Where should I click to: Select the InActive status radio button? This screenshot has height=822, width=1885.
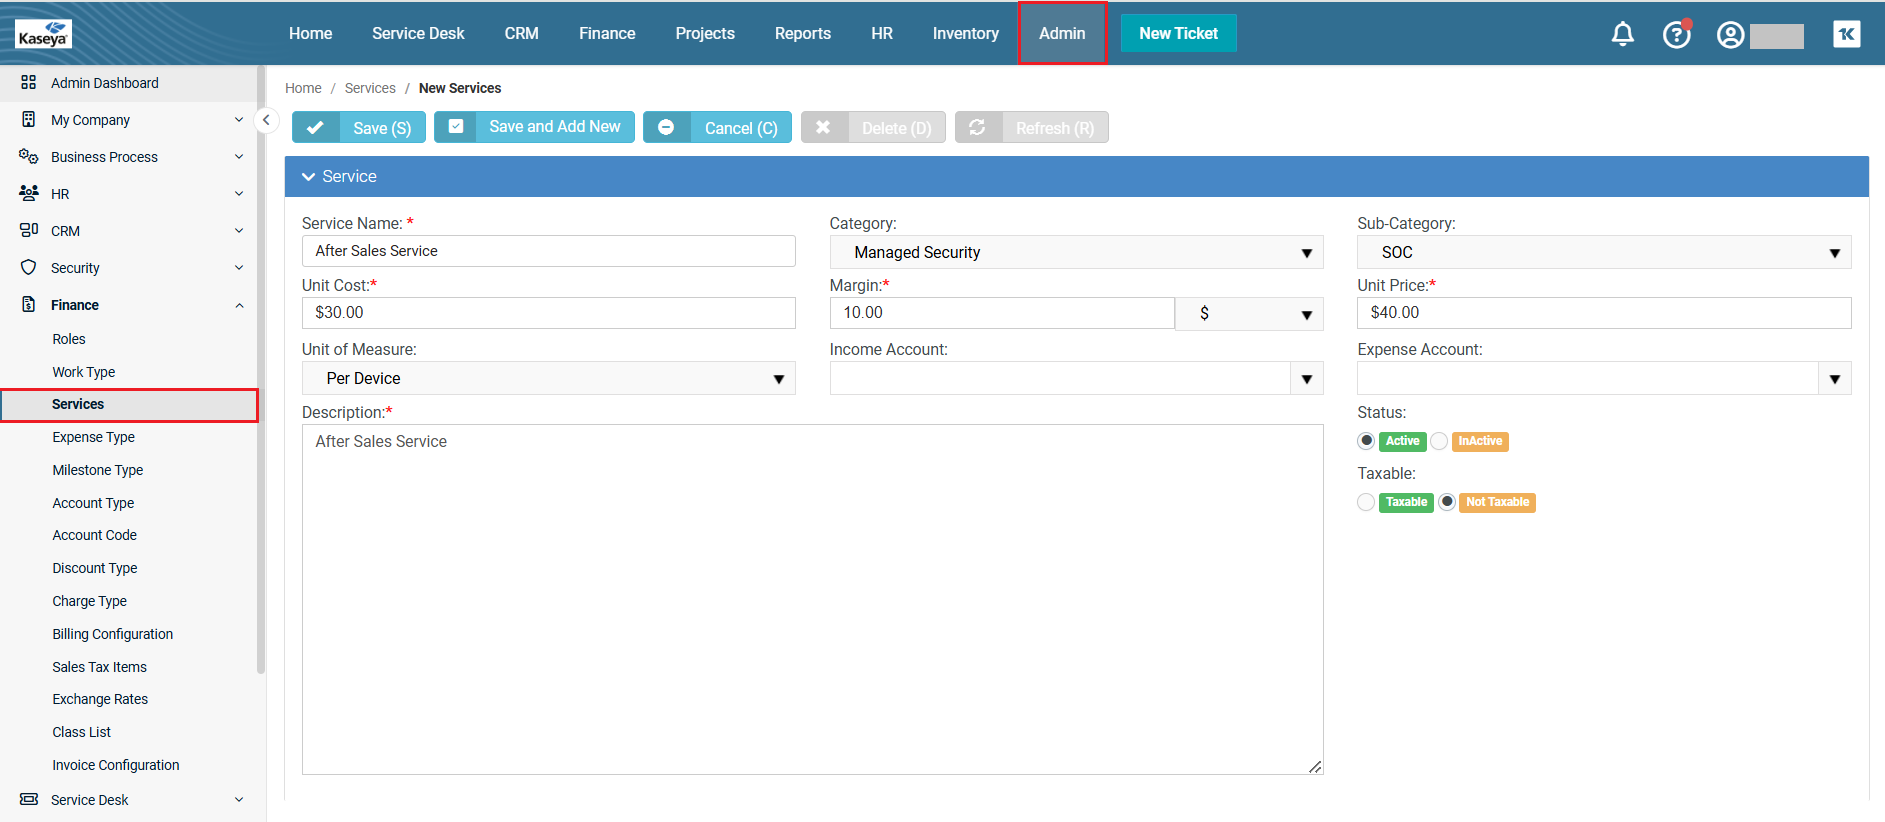[x=1439, y=441]
